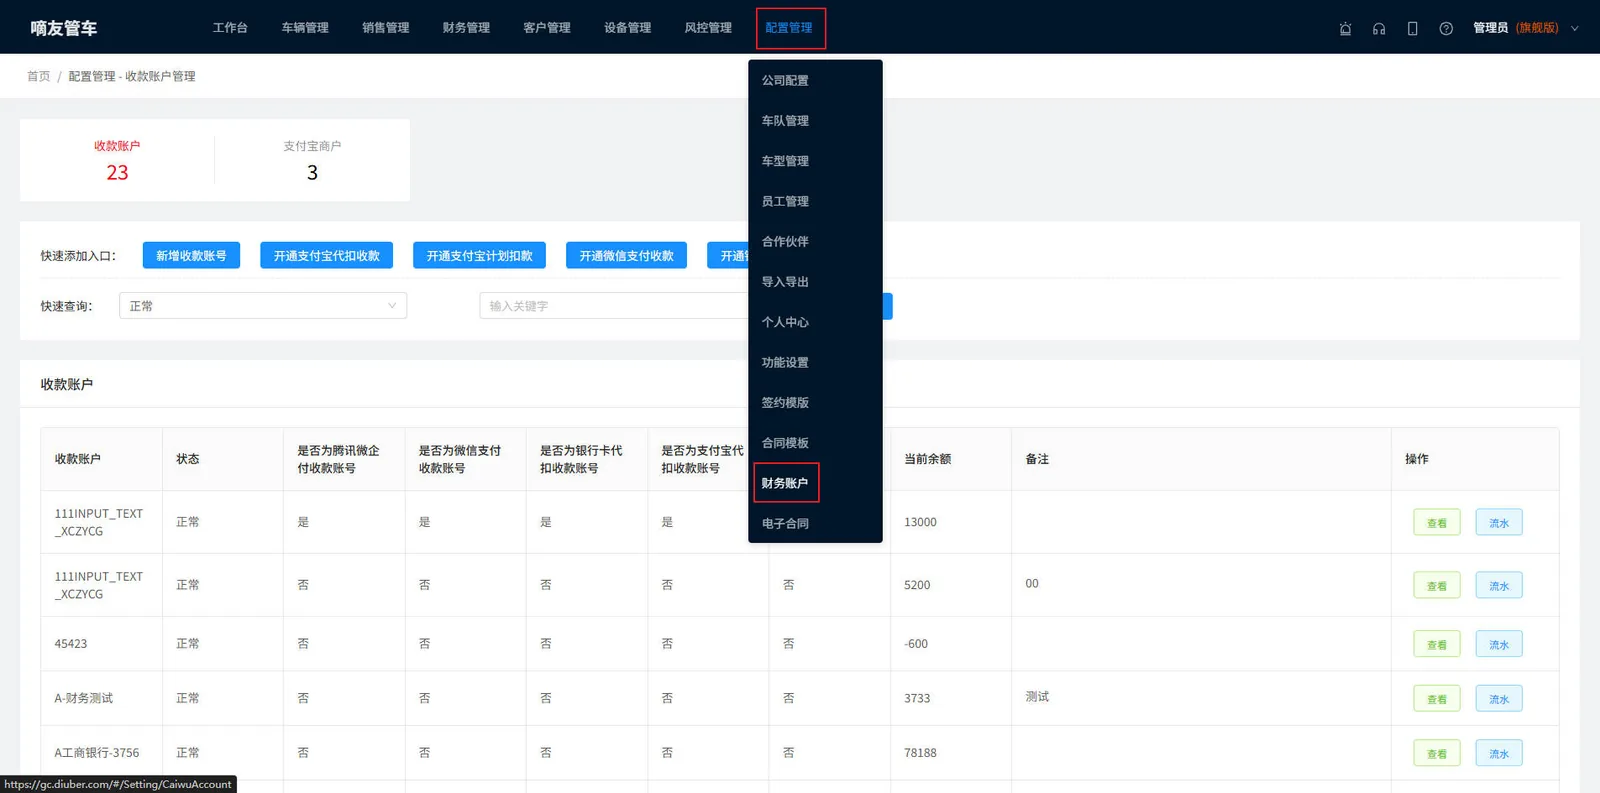
Task: Click the 开通支付宝计划扣款 button
Action: point(480,255)
